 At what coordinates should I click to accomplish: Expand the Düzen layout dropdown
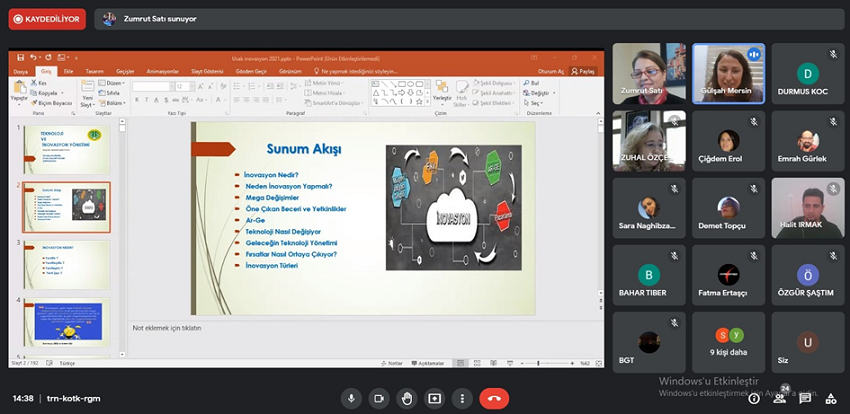(x=115, y=83)
